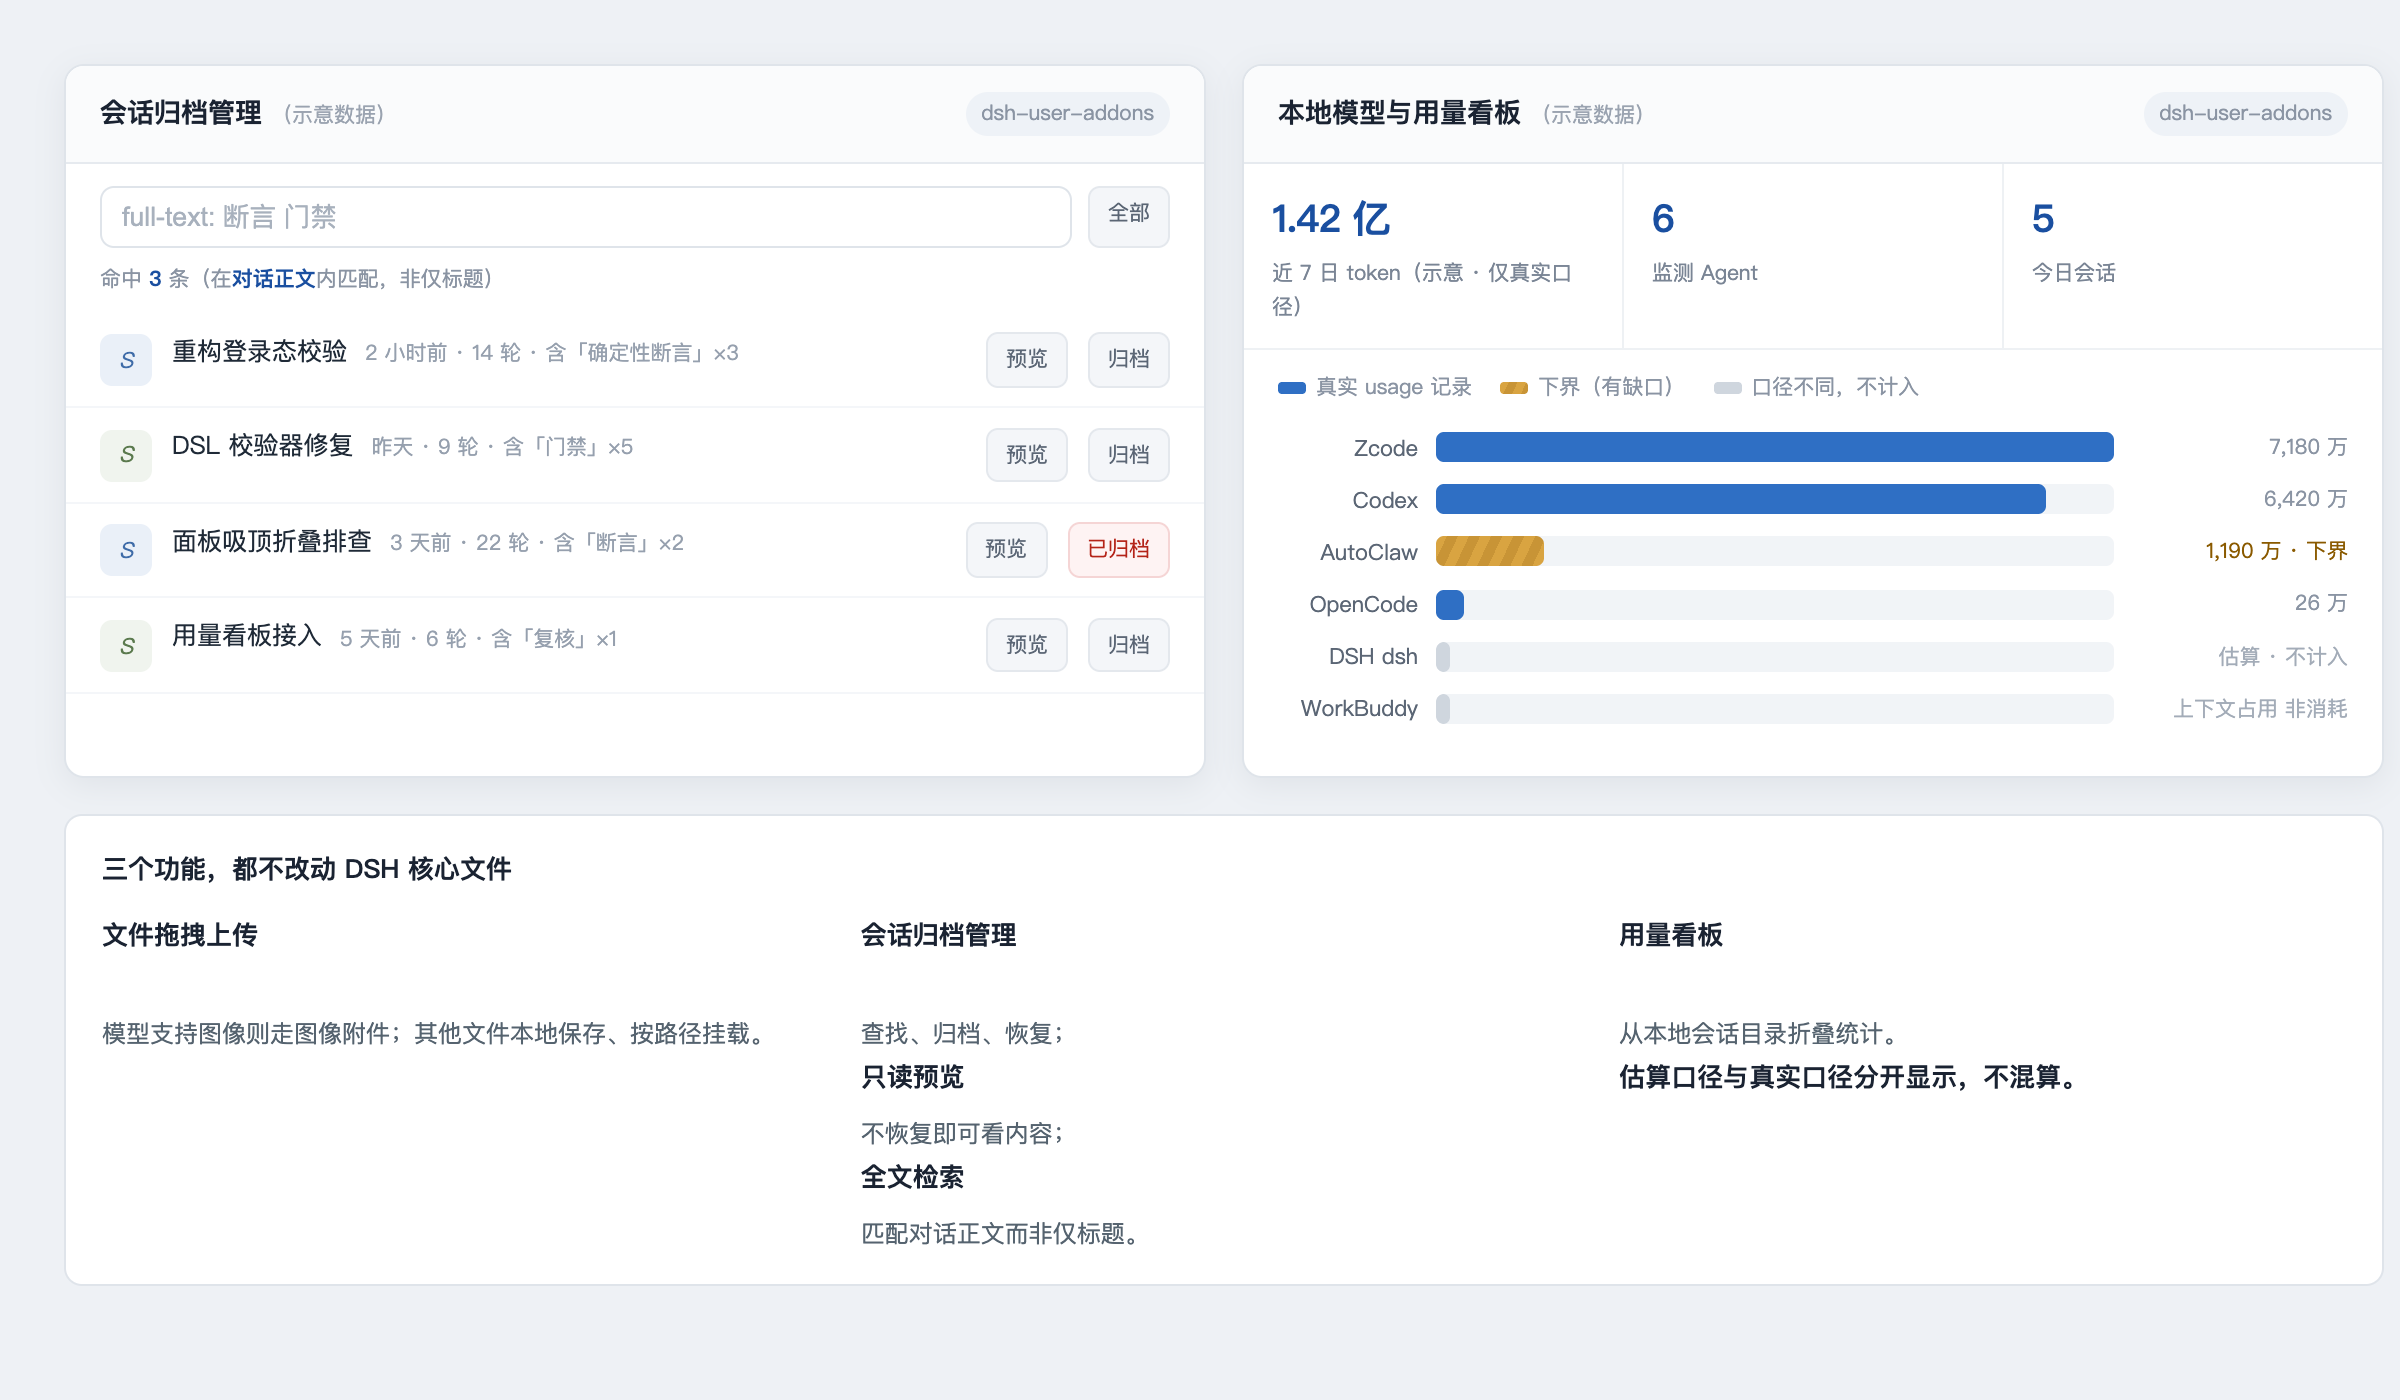Click the 全文检索 bold text
The width and height of the screenshot is (2400, 1400).
tap(912, 1177)
